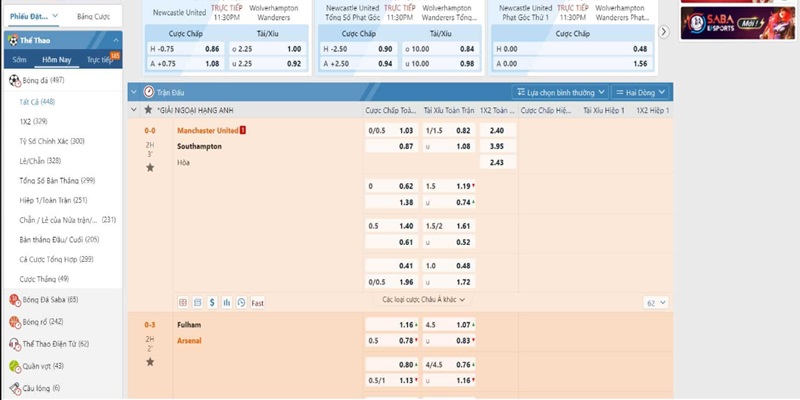Click the Fast button in match toolbar
The image size is (800, 400).
(x=258, y=303)
